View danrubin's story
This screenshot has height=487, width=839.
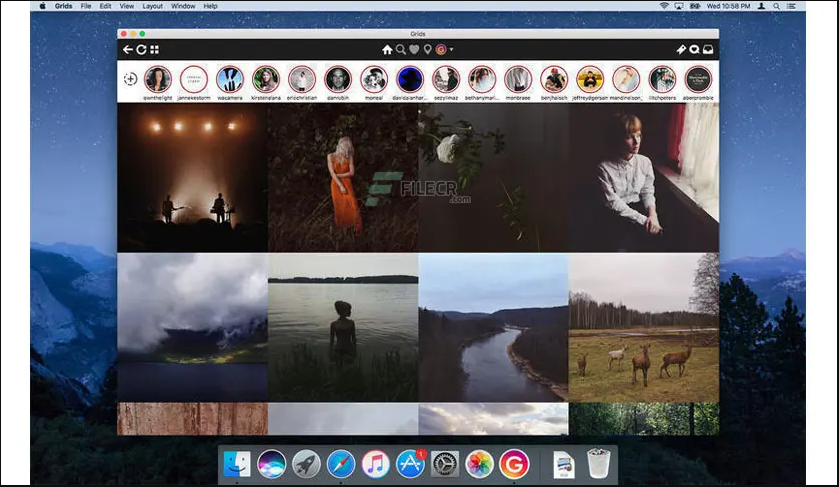click(338, 79)
